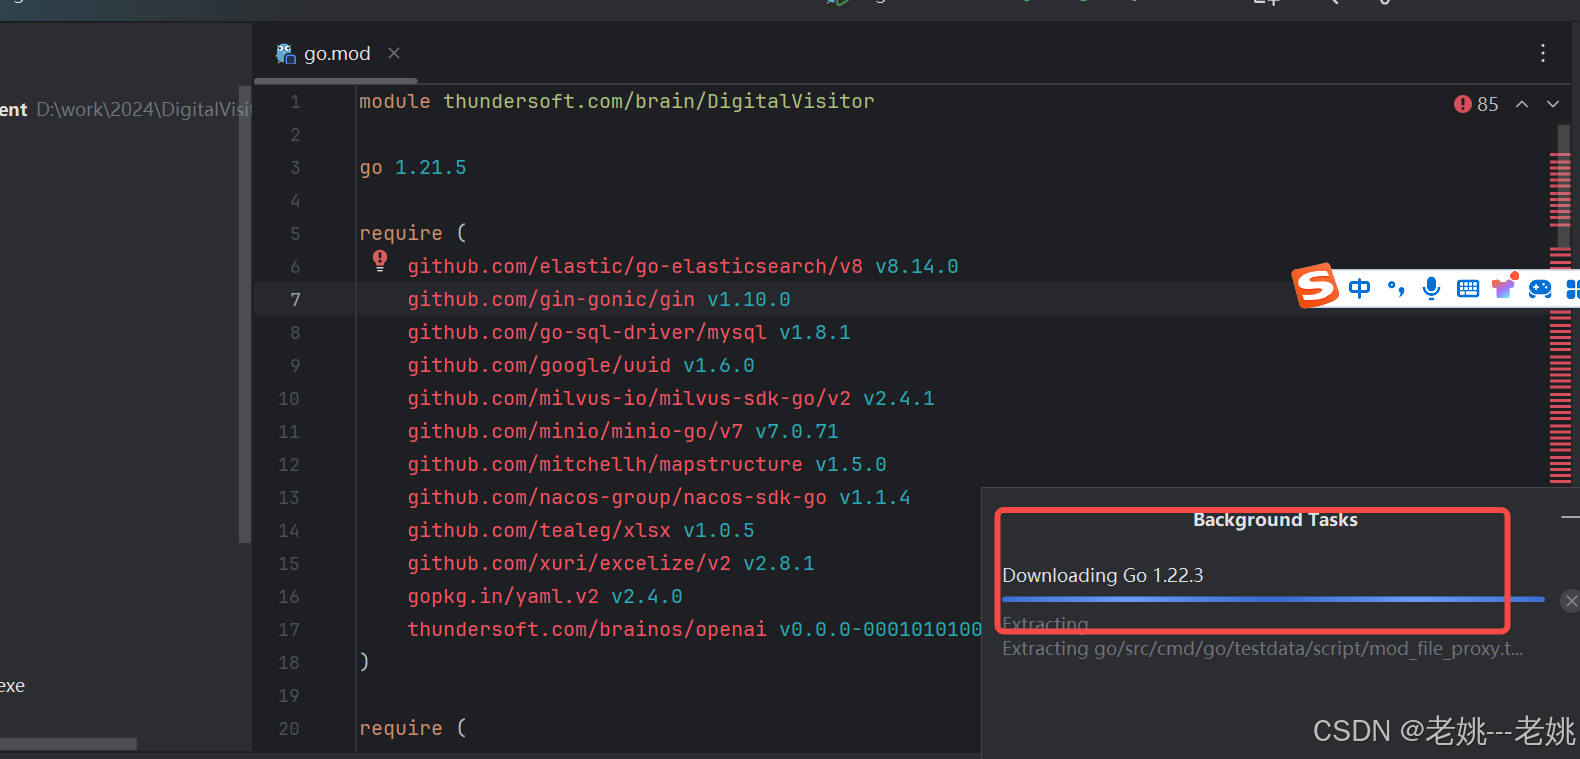Image resolution: width=1580 pixels, height=759 pixels.
Task: Open the Sogou skin shirt icon
Action: [1504, 287]
